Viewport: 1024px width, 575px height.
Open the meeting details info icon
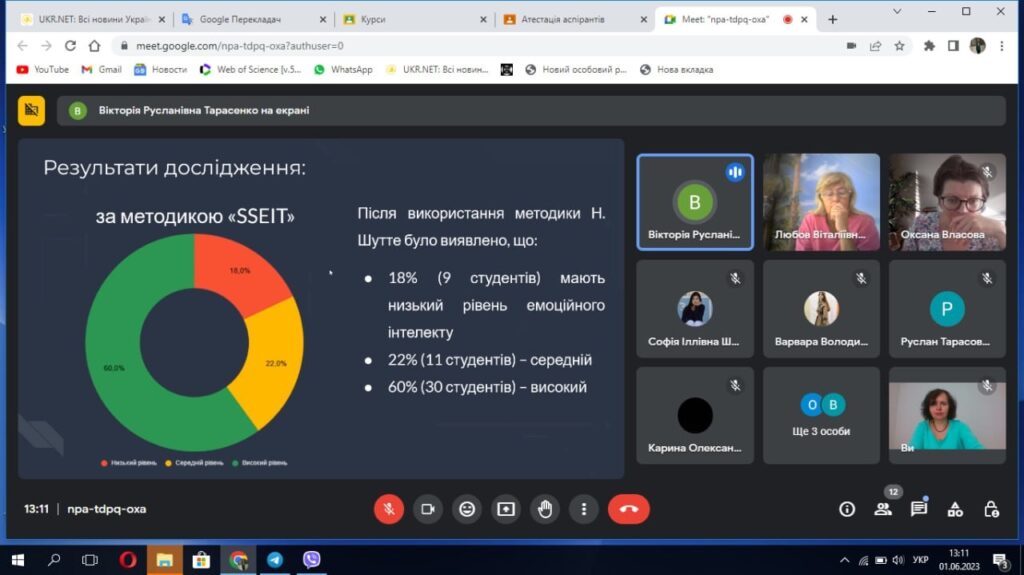847,509
